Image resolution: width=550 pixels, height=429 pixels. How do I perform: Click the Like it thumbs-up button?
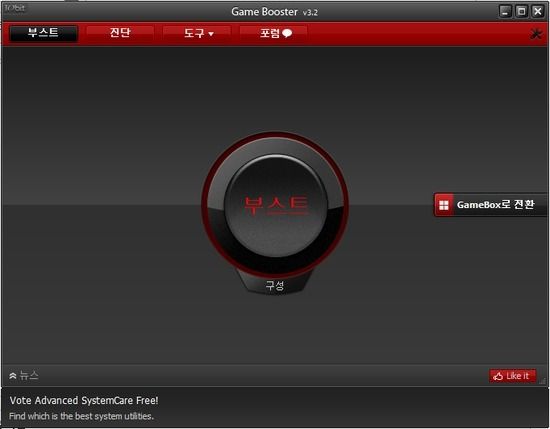click(512, 376)
